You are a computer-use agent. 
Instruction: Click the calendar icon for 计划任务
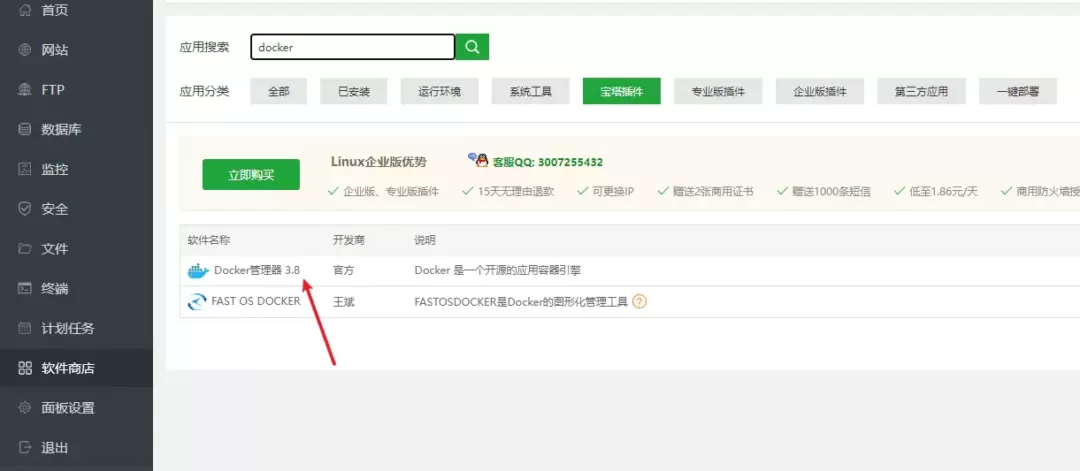(x=25, y=328)
